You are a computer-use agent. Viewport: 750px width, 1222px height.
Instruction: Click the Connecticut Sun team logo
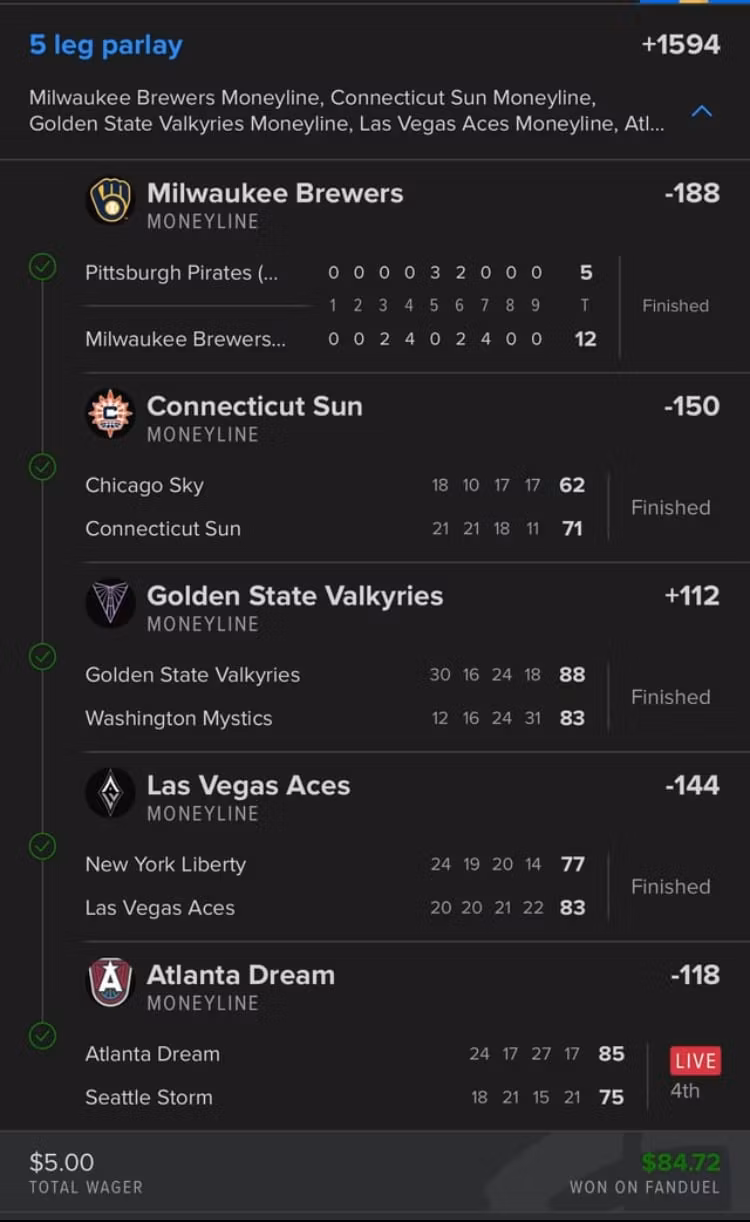tap(110, 414)
